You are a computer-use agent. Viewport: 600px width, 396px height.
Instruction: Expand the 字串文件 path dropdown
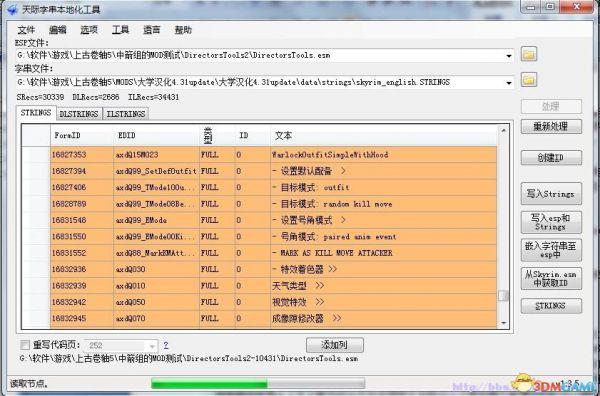(x=509, y=83)
